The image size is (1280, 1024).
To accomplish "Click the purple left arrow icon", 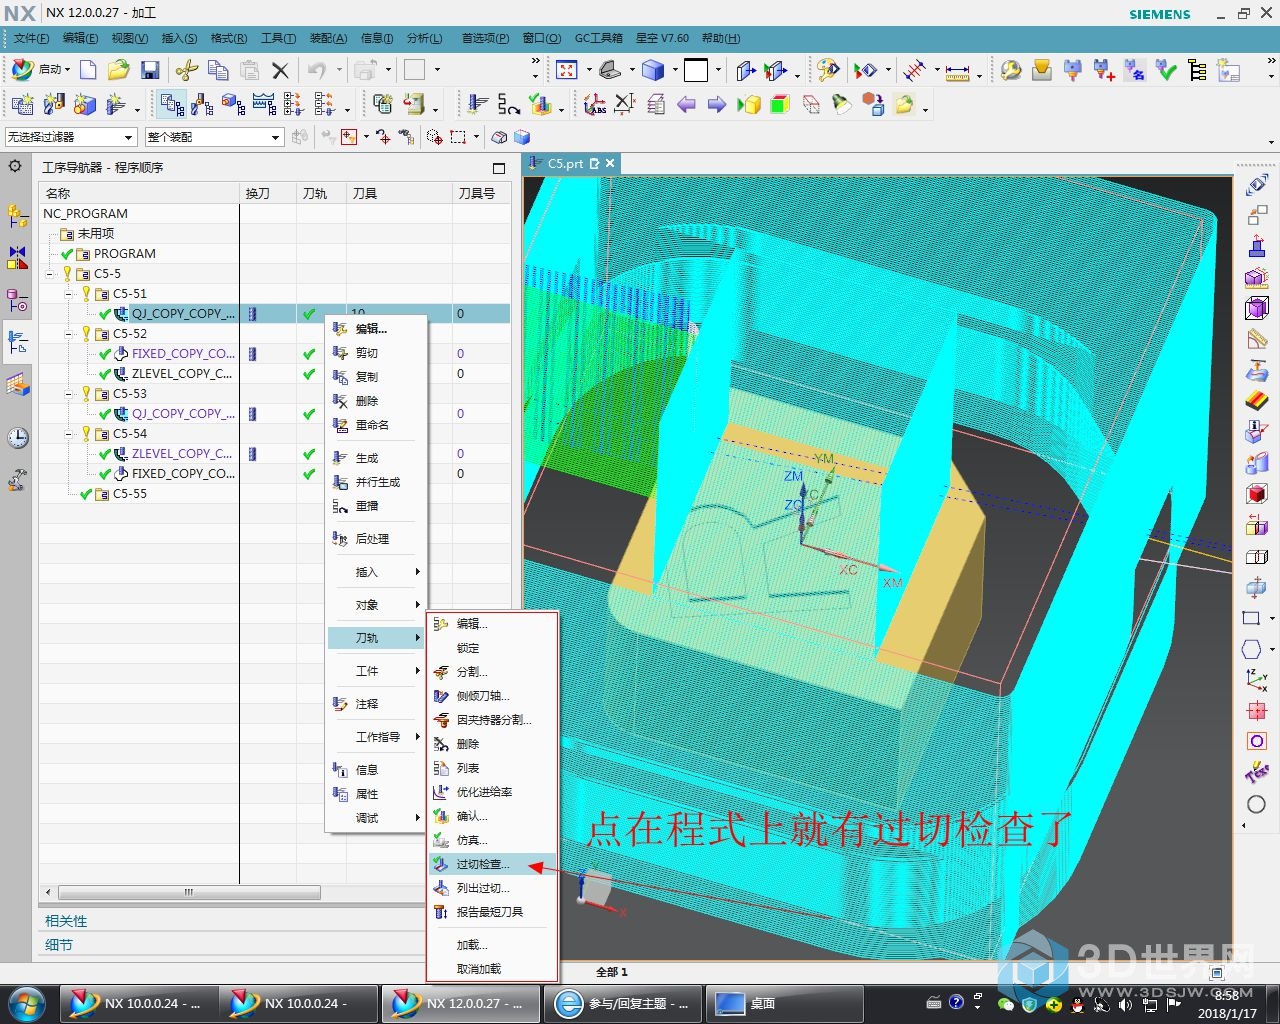I will tap(686, 104).
